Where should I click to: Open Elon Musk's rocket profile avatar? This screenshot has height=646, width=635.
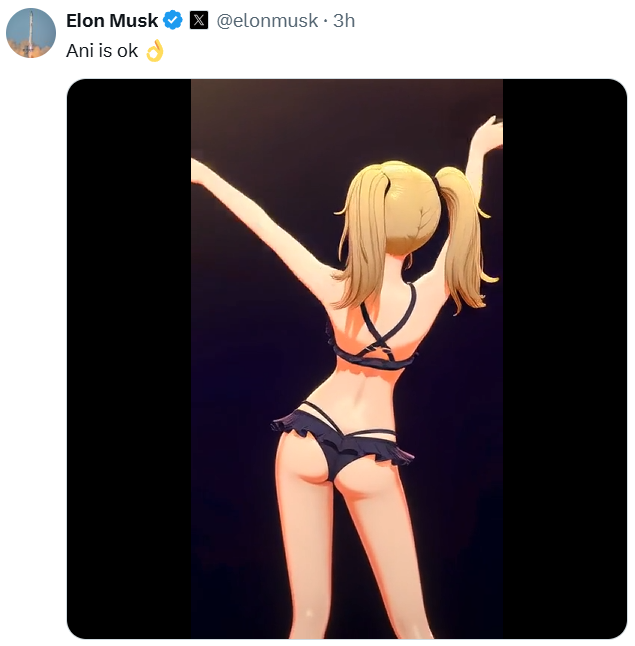click(31, 33)
